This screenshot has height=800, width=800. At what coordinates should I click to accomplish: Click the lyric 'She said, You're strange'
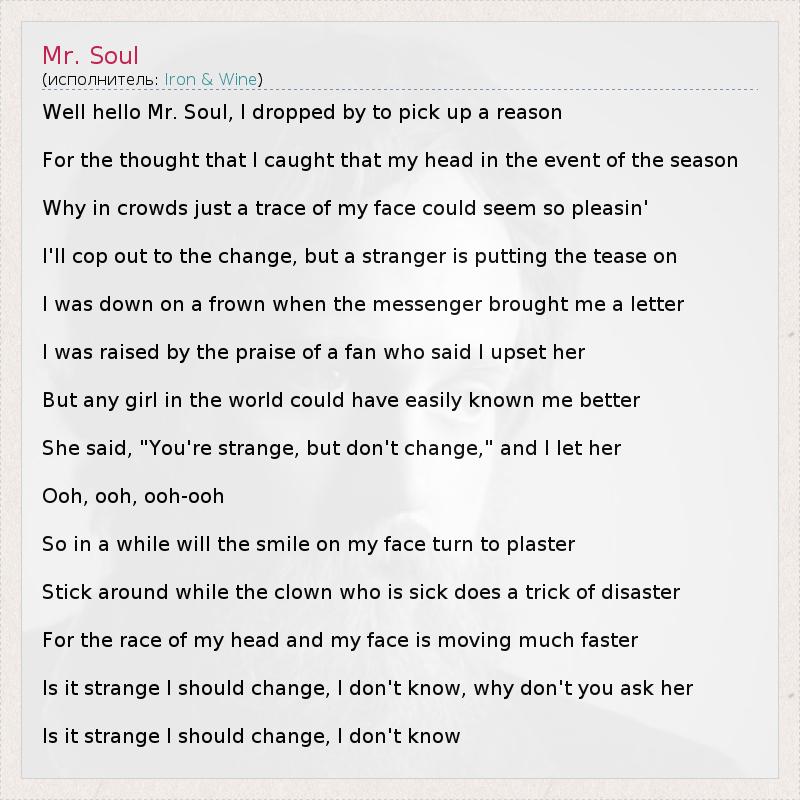point(332,448)
